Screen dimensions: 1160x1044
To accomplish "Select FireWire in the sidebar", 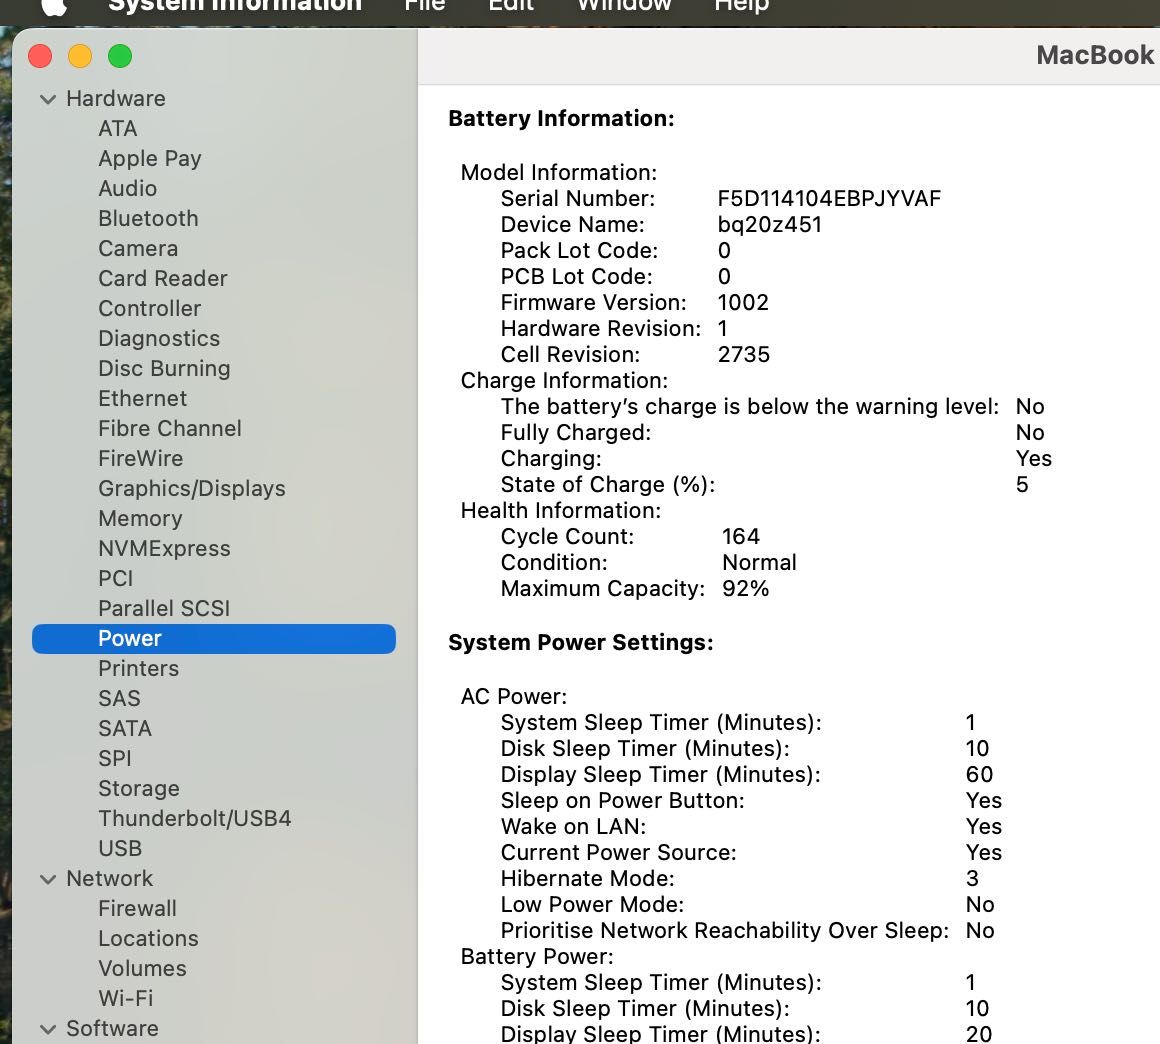I will [141, 459].
